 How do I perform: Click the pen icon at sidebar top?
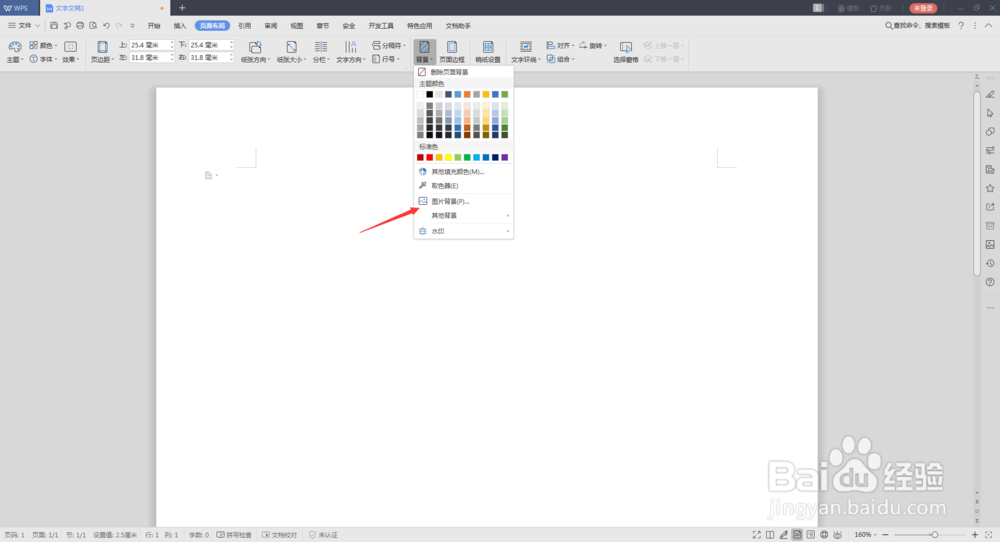pos(990,94)
